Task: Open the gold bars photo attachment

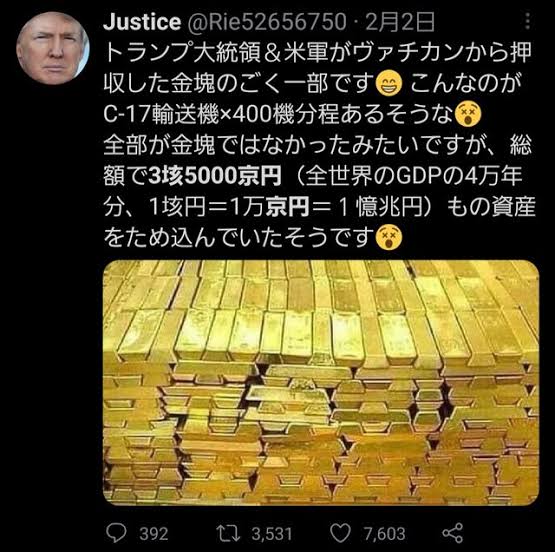Action: pyautogui.click(x=321, y=383)
